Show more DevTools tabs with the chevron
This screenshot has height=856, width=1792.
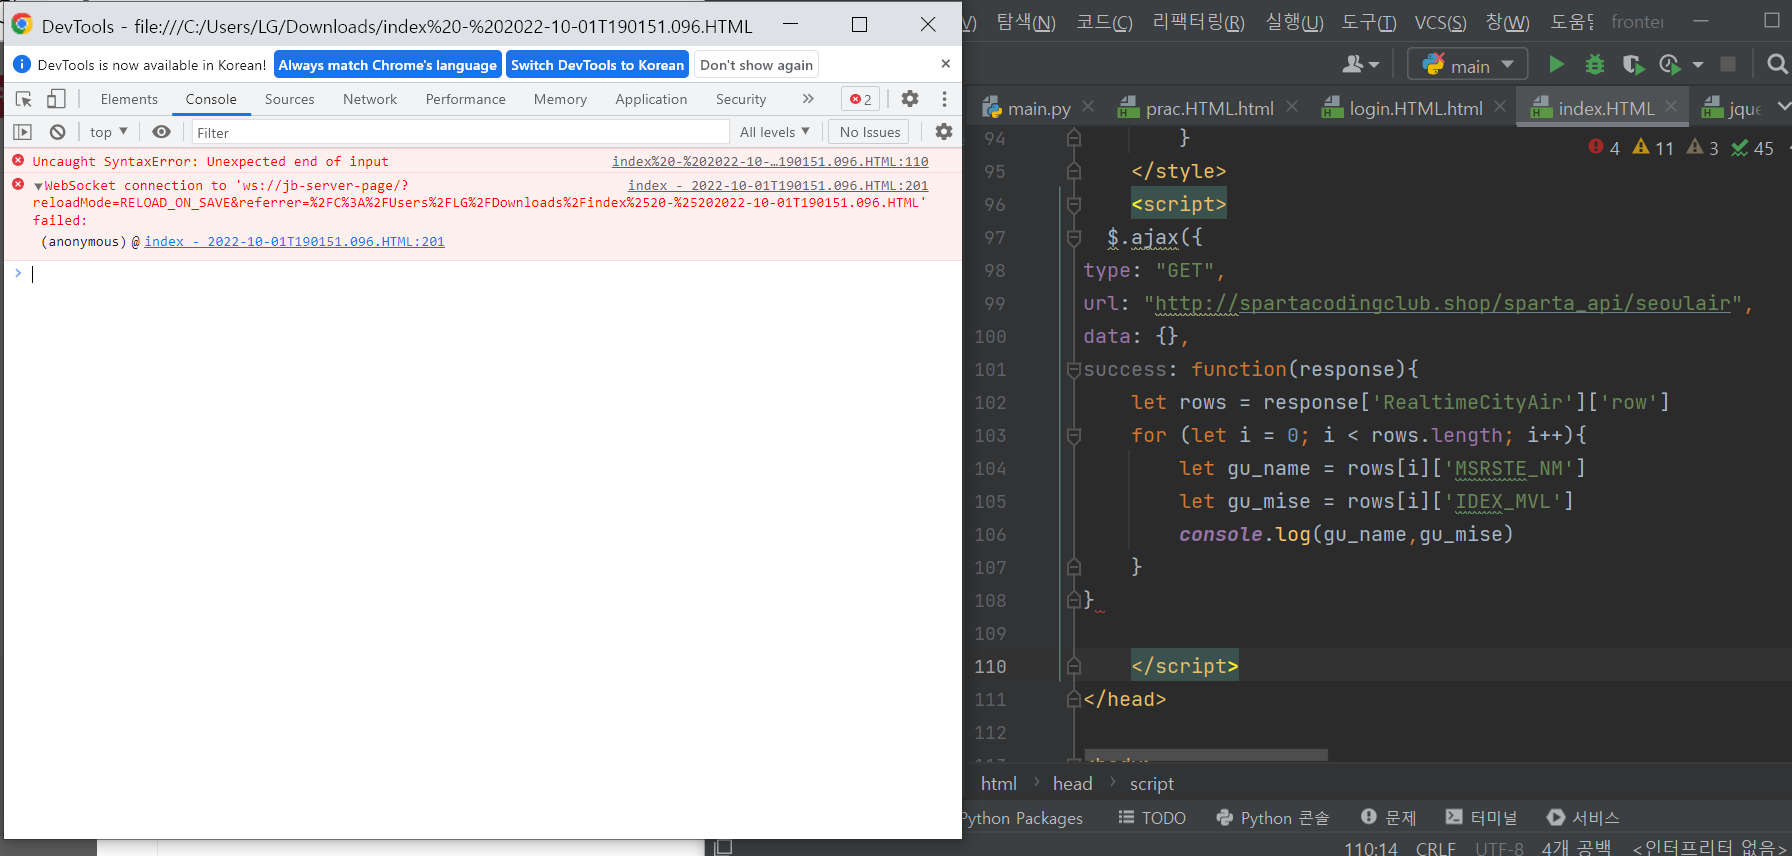click(808, 99)
